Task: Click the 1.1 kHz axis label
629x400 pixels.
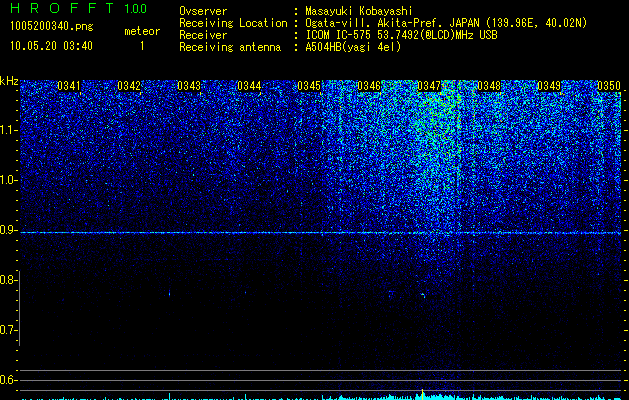Action: click(8, 130)
